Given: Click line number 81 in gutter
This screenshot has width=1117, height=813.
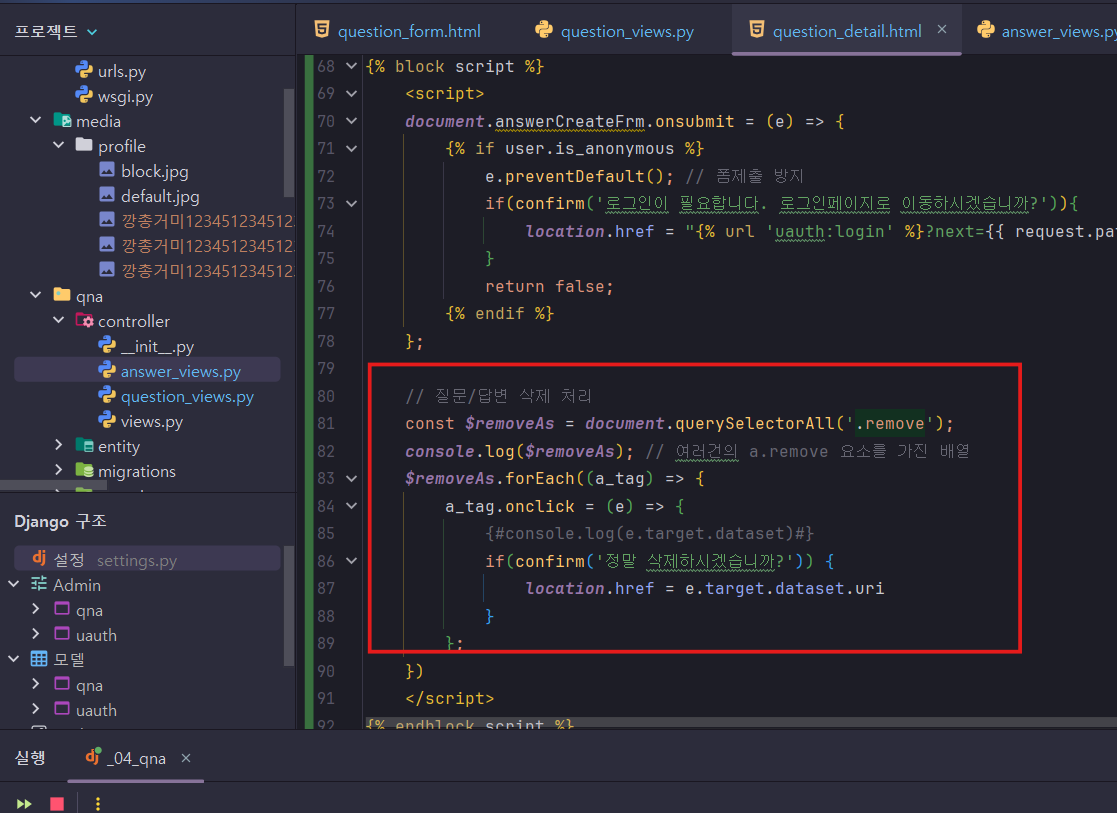Looking at the screenshot, I should click(326, 423).
